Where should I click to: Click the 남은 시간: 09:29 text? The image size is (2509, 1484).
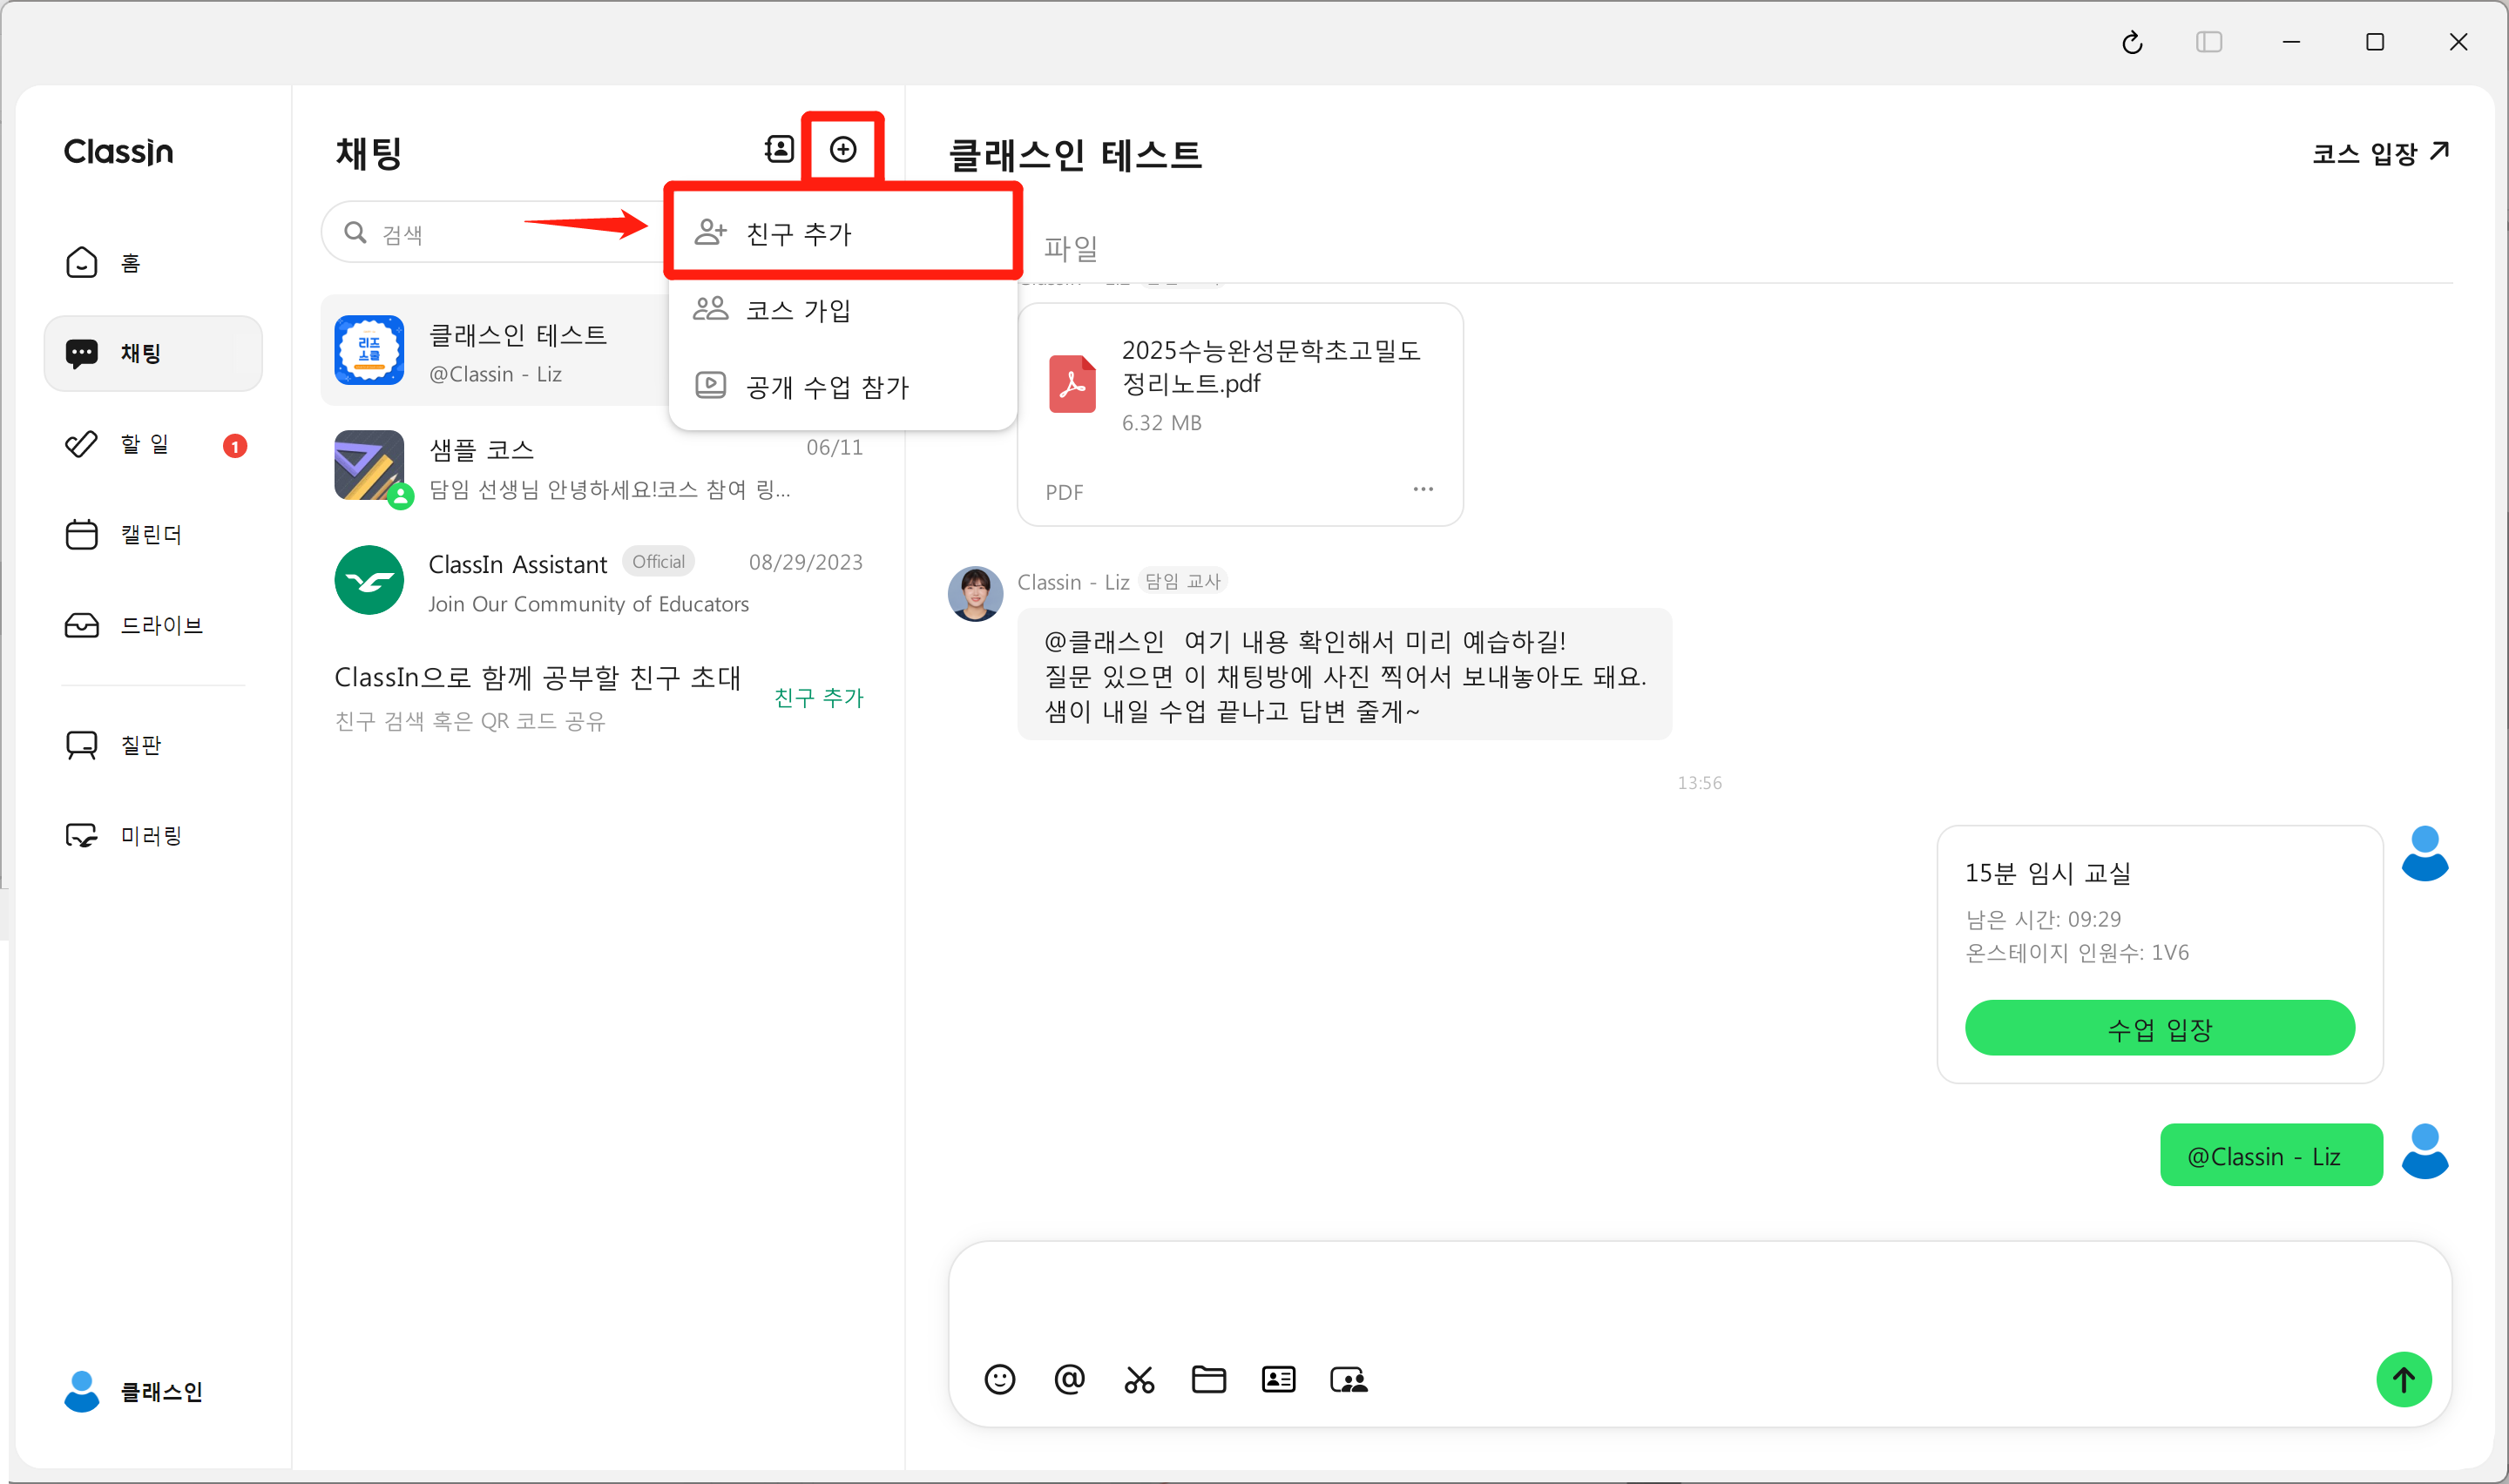pyautogui.click(x=2043, y=919)
